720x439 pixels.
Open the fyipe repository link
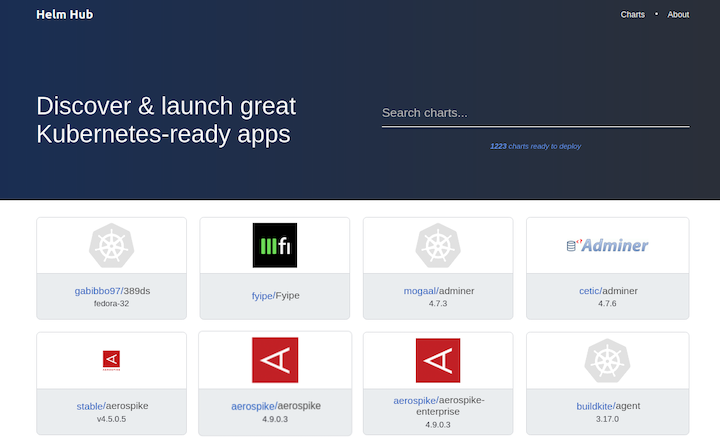click(x=264, y=296)
